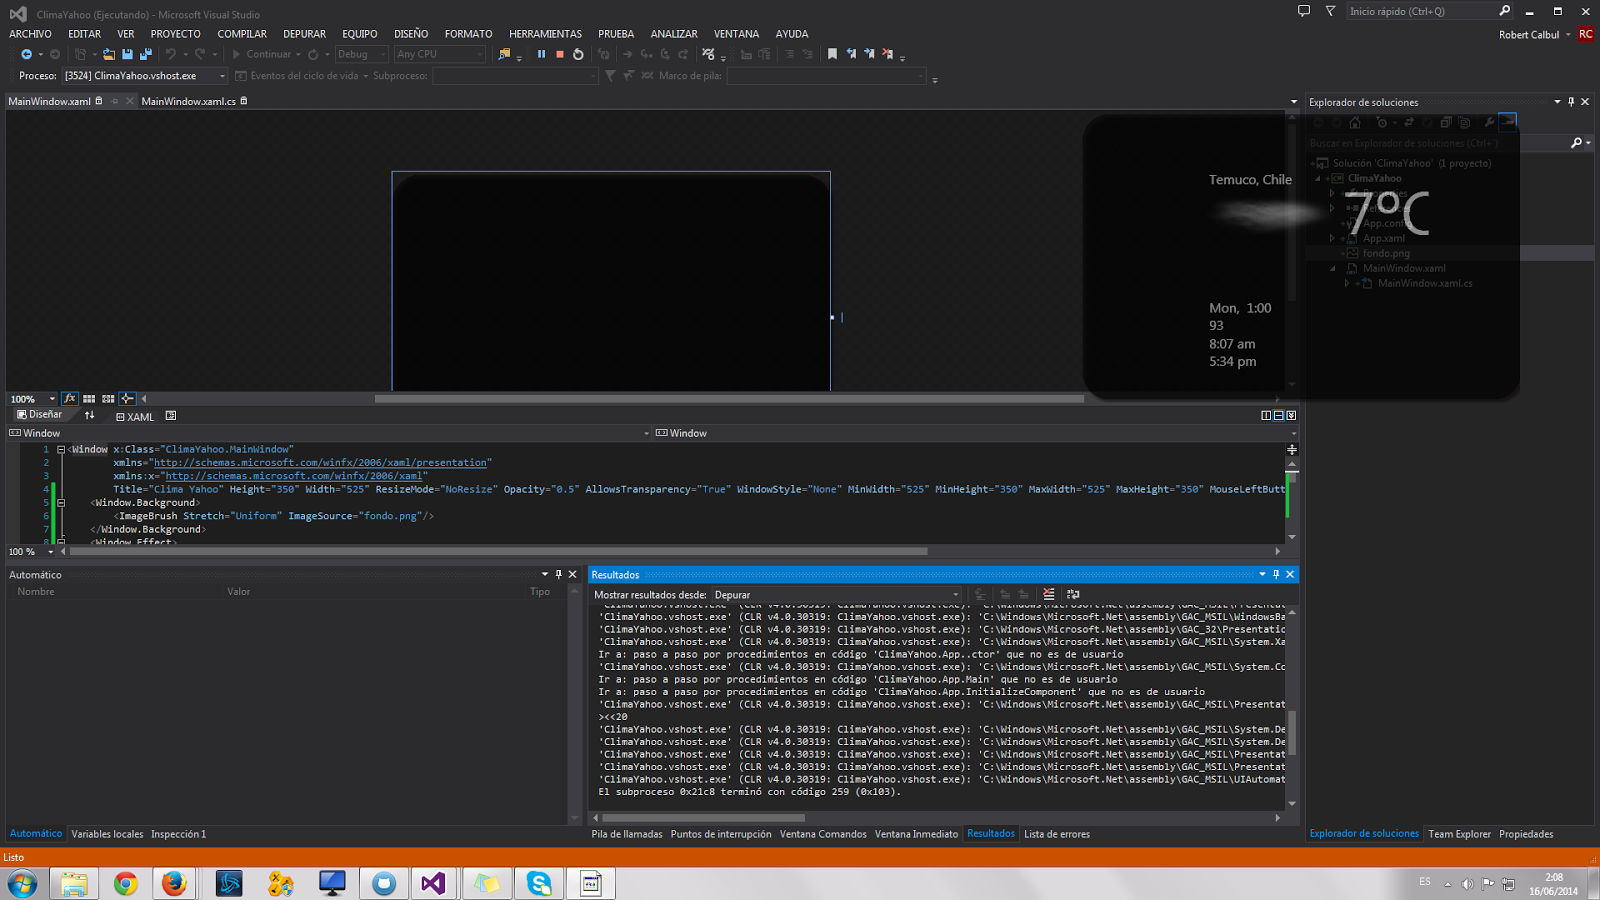Switch to the Lista de errores tab
The width and height of the screenshot is (1600, 900).
click(x=1057, y=834)
